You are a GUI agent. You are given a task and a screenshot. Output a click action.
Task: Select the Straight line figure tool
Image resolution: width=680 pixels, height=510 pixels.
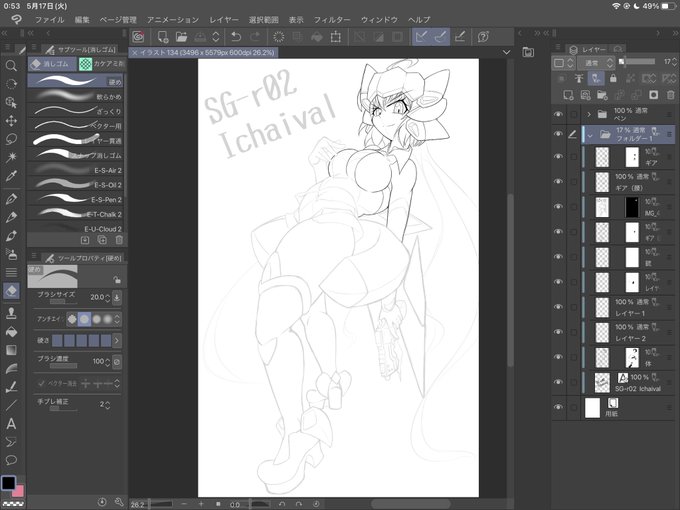(x=11, y=405)
